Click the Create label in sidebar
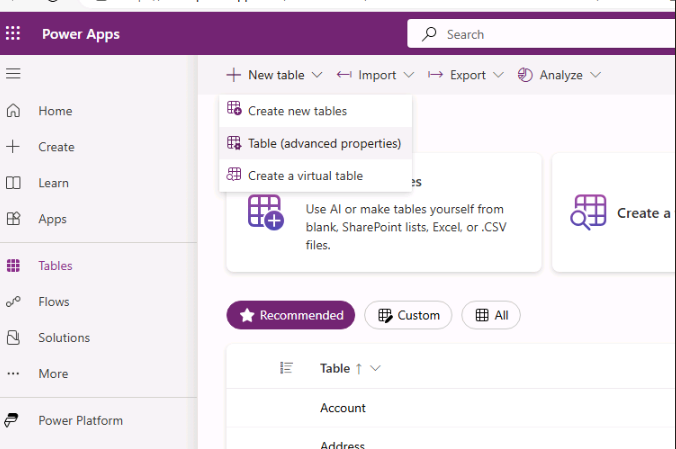Image resolution: width=676 pixels, height=449 pixels. (56, 147)
